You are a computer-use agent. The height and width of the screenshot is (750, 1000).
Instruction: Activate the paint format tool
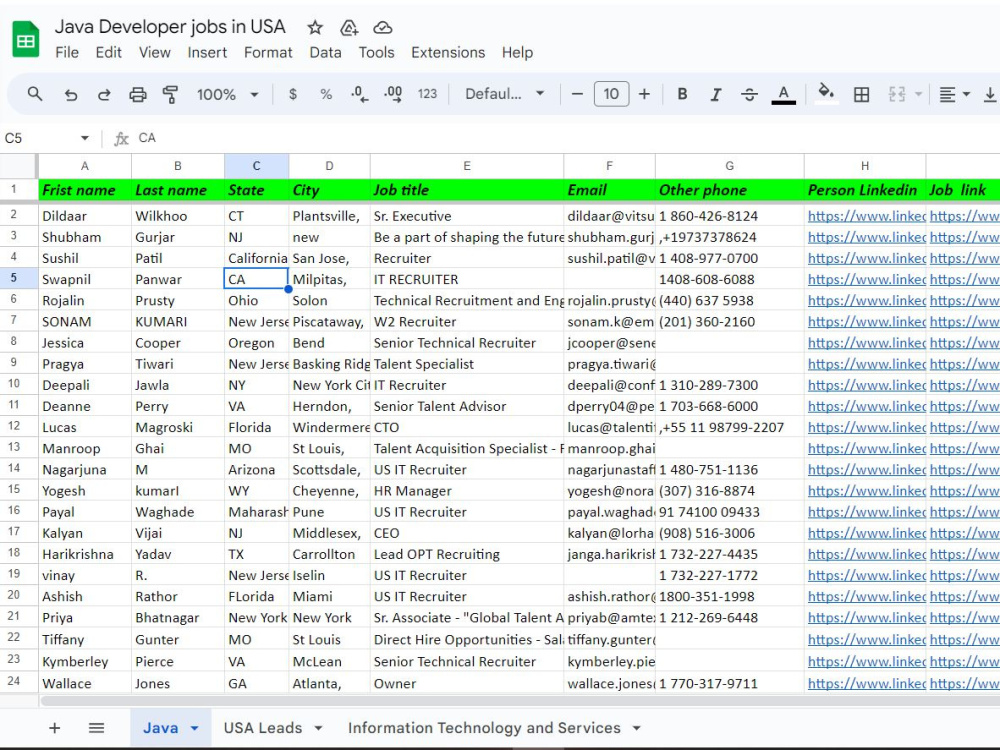(x=170, y=94)
